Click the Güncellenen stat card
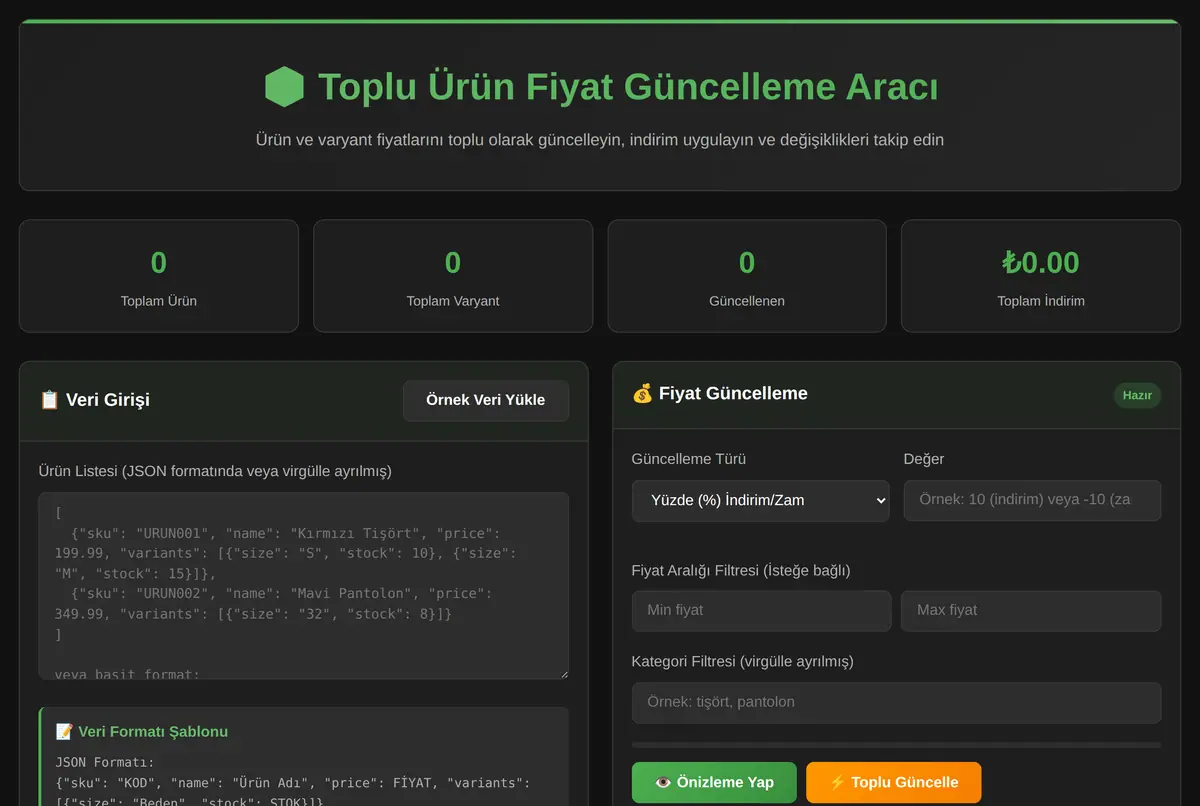Screen dimensions: 1200x806 coord(747,276)
